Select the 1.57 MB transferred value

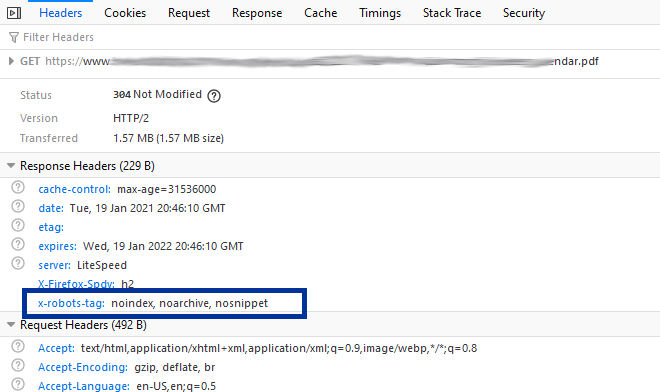[168, 138]
